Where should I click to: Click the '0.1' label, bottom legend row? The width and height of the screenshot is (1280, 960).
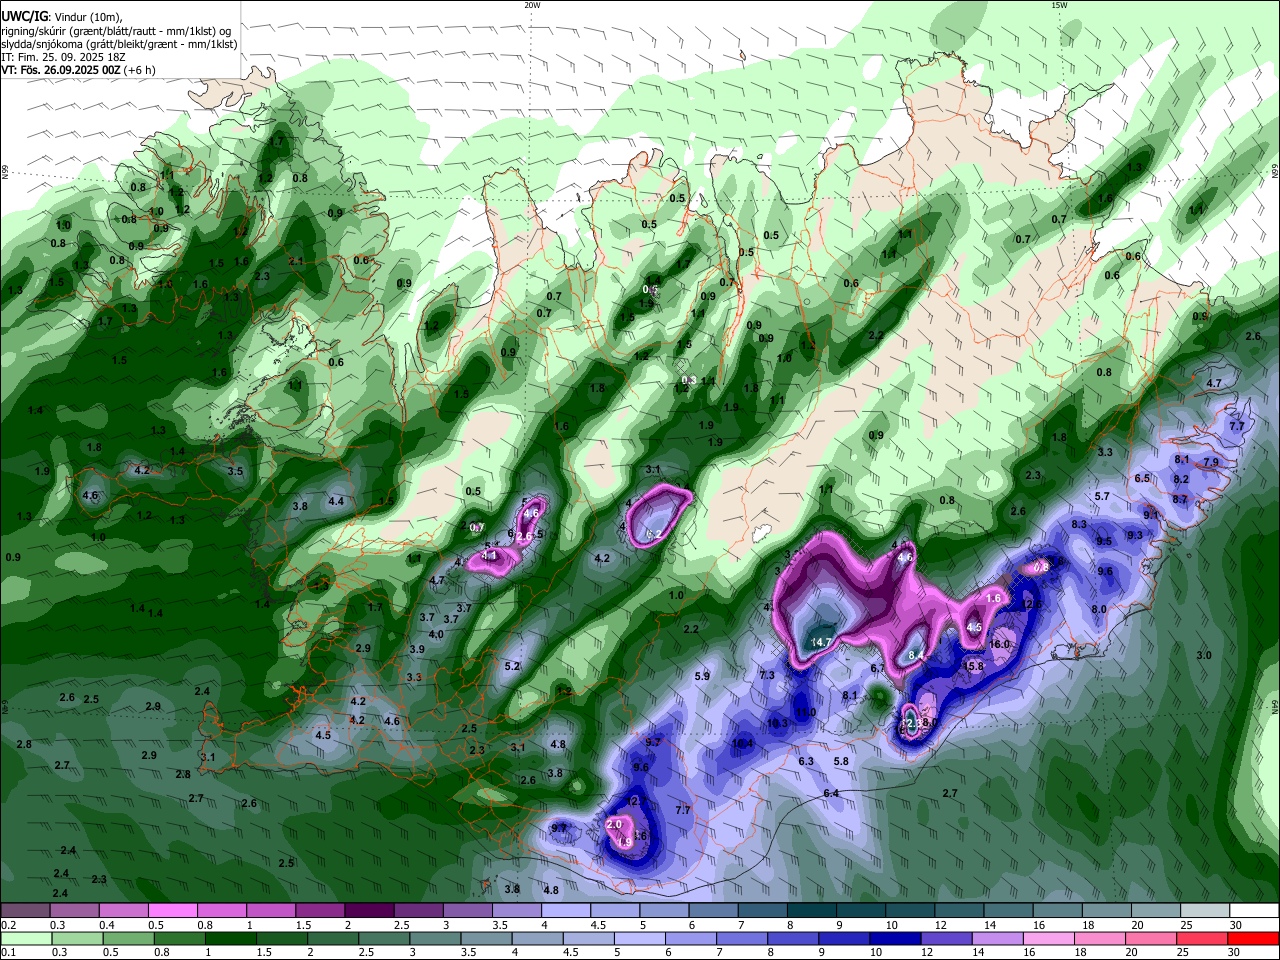point(9,952)
